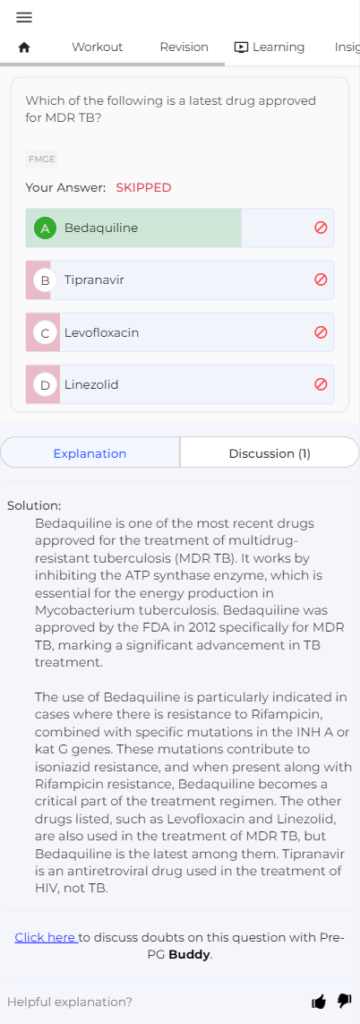Click the thumbs down icon
This screenshot has width=360, height=1024.
click(344, 1001)
